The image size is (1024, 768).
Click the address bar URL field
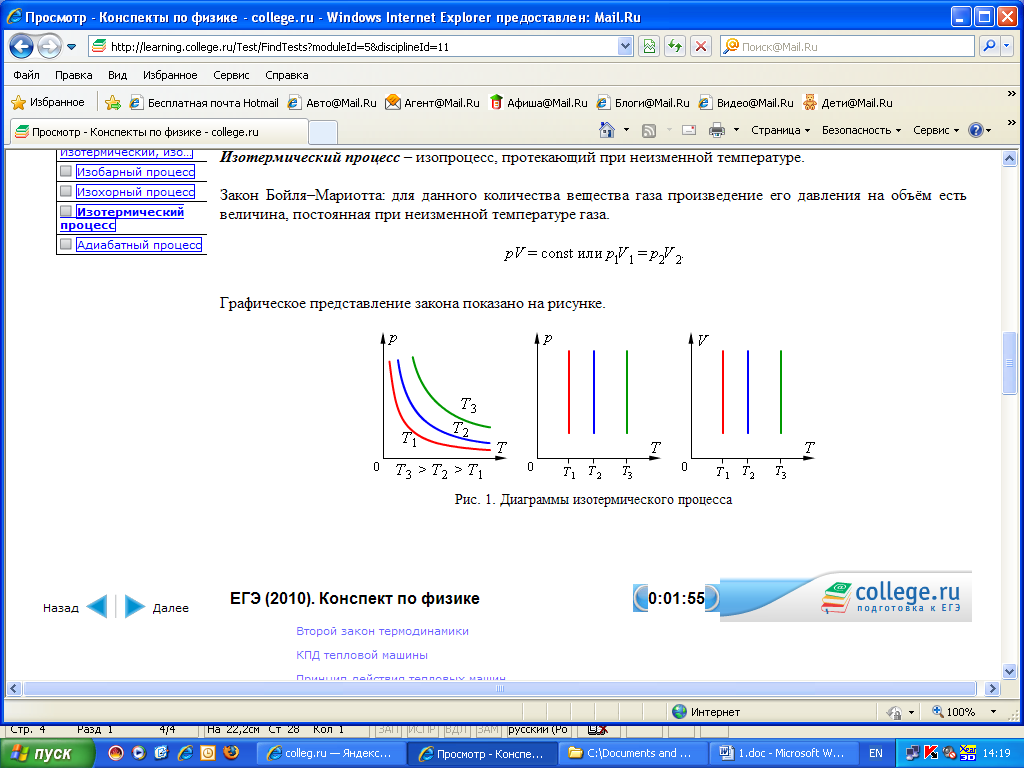coord(353,46)
